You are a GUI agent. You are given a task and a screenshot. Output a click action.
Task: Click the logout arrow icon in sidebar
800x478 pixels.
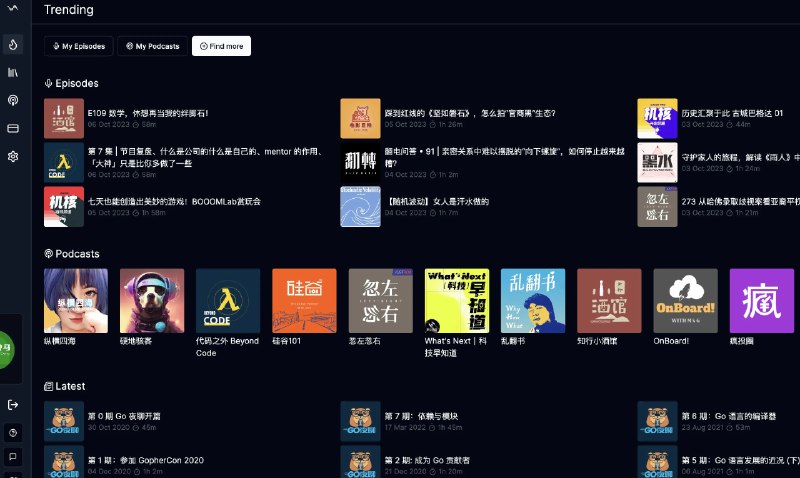[13, 405]
